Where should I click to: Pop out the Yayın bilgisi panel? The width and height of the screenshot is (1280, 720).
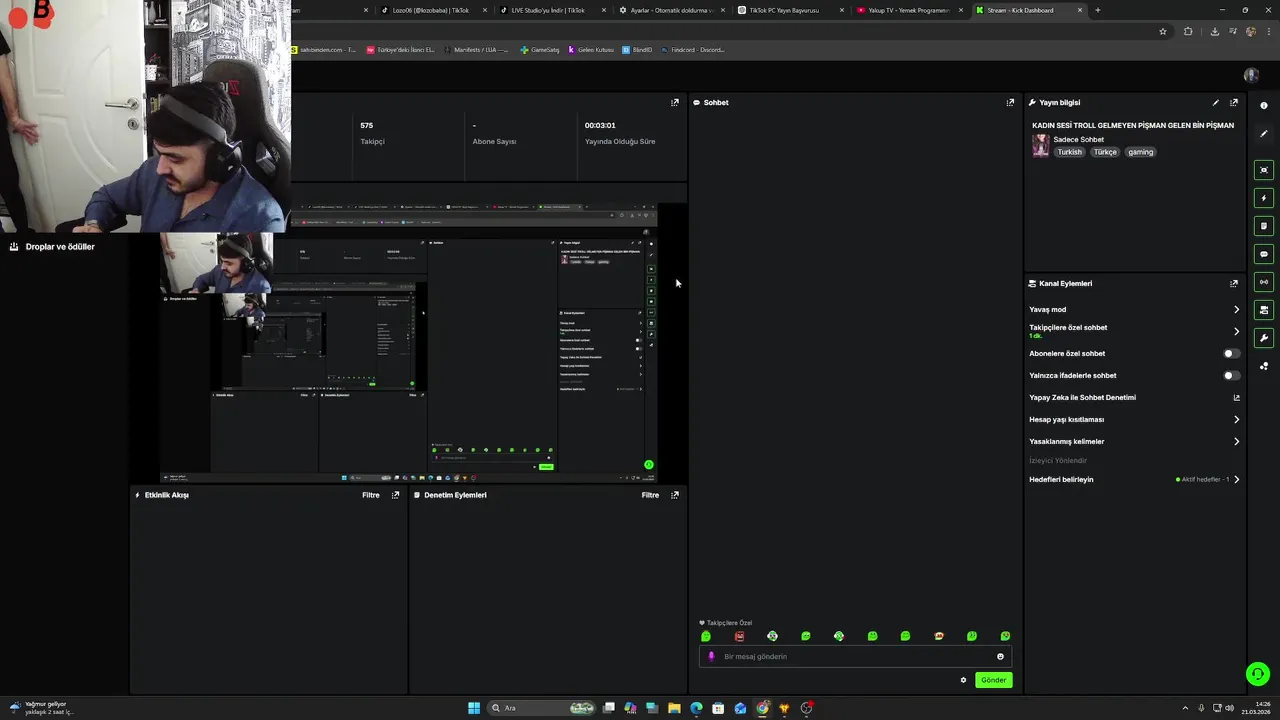coord(1234,102)
